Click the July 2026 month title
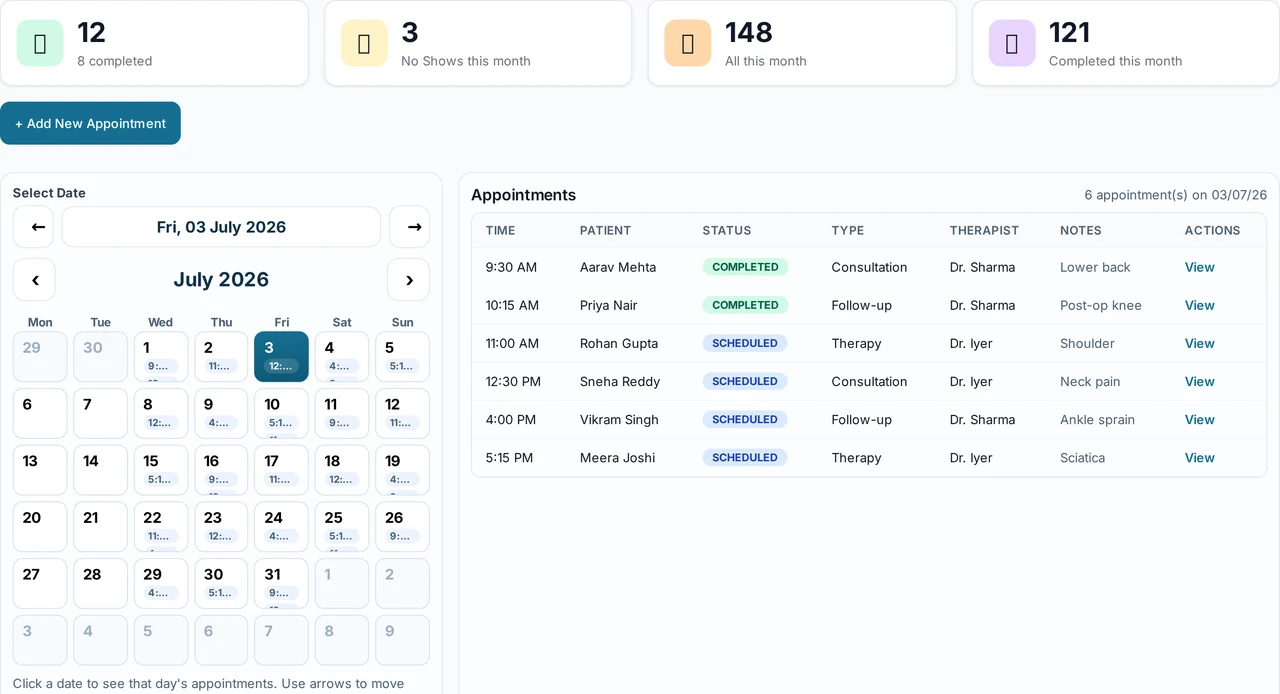The width and height of the screenshot is (1280, 694). pyautogui.click(x=221, y=279)
